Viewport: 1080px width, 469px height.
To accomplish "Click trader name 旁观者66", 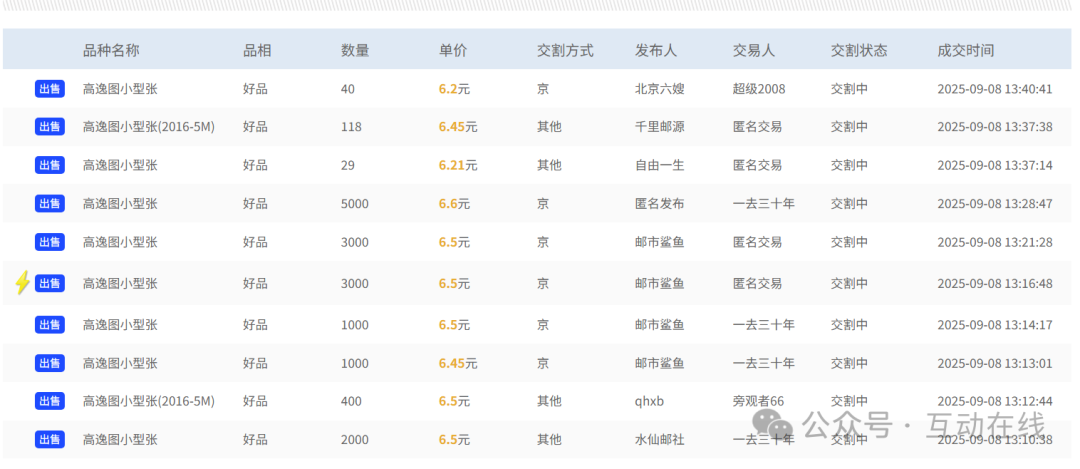I will [x=758, y=401].
